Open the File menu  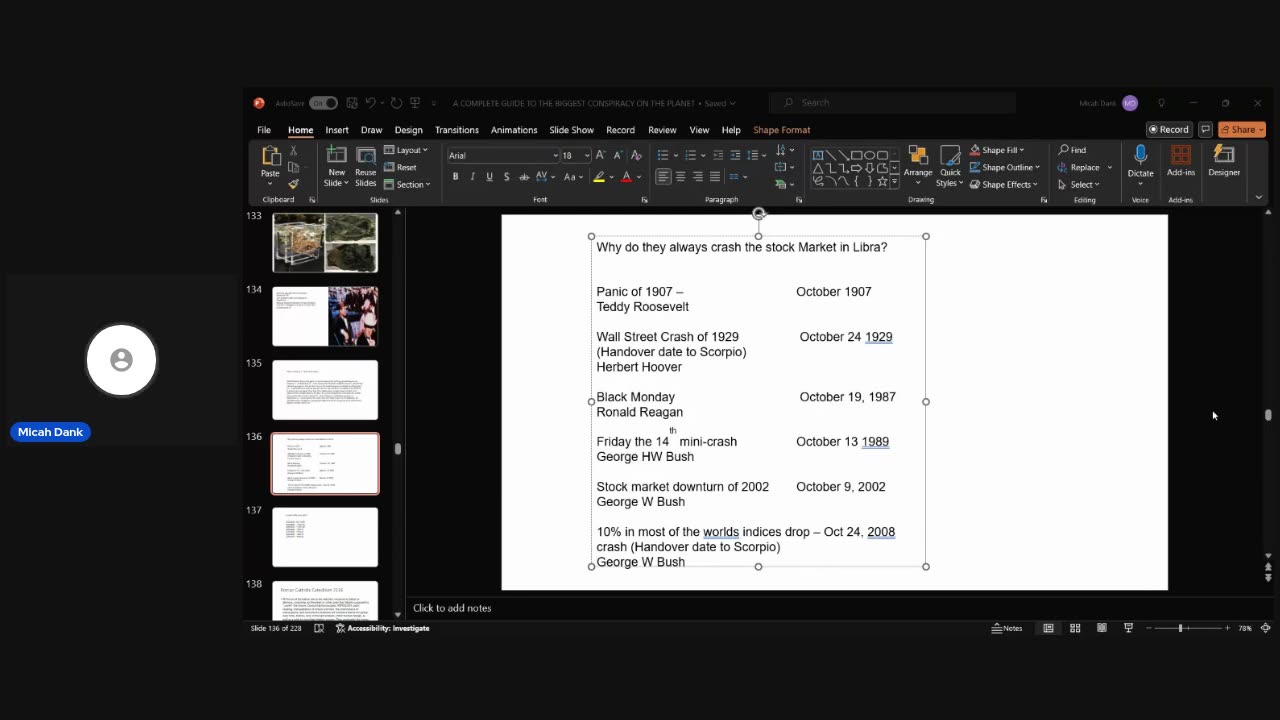click(264, 130)
